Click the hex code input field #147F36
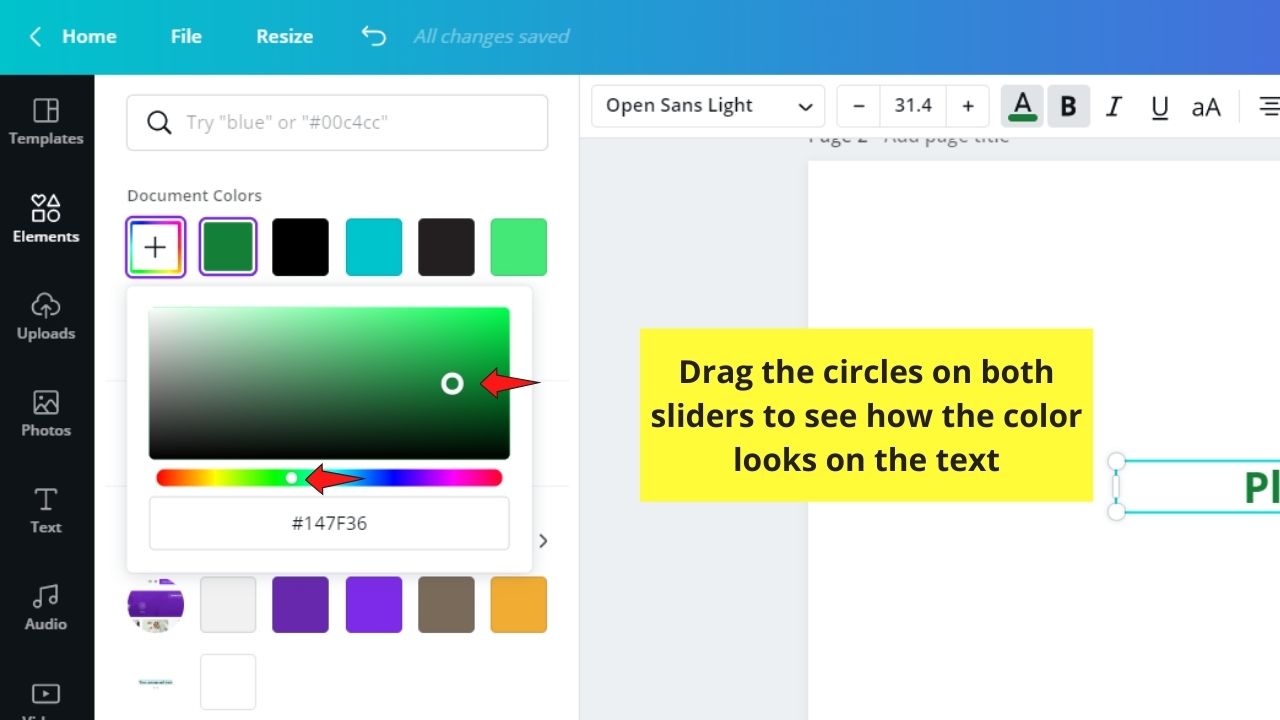Screen dimensions: 1280x720 tap(329, 522)
